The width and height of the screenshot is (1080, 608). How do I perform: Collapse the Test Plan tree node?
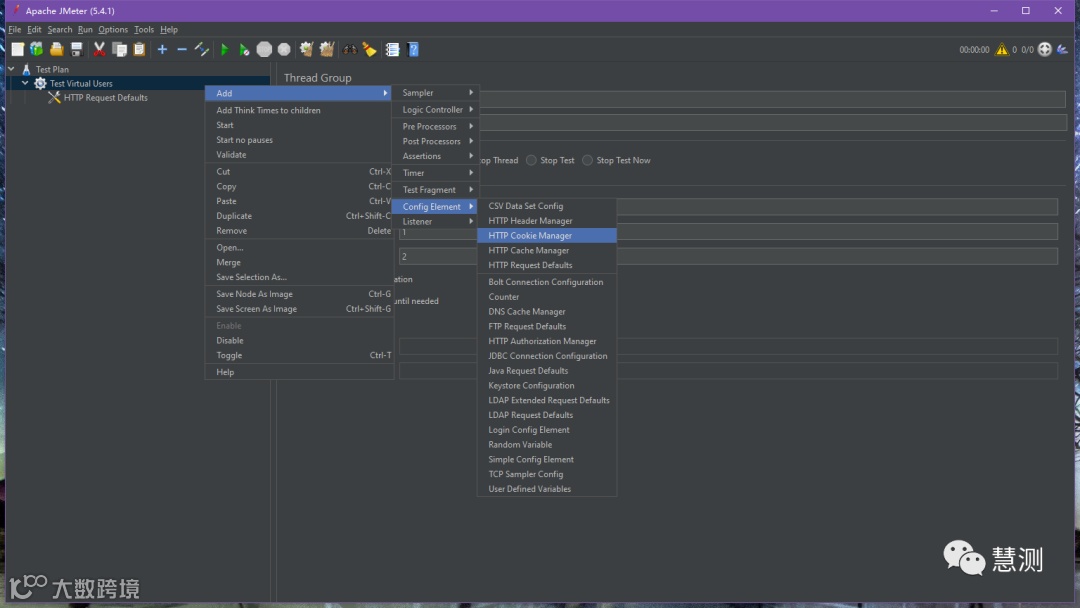point(11,69)
